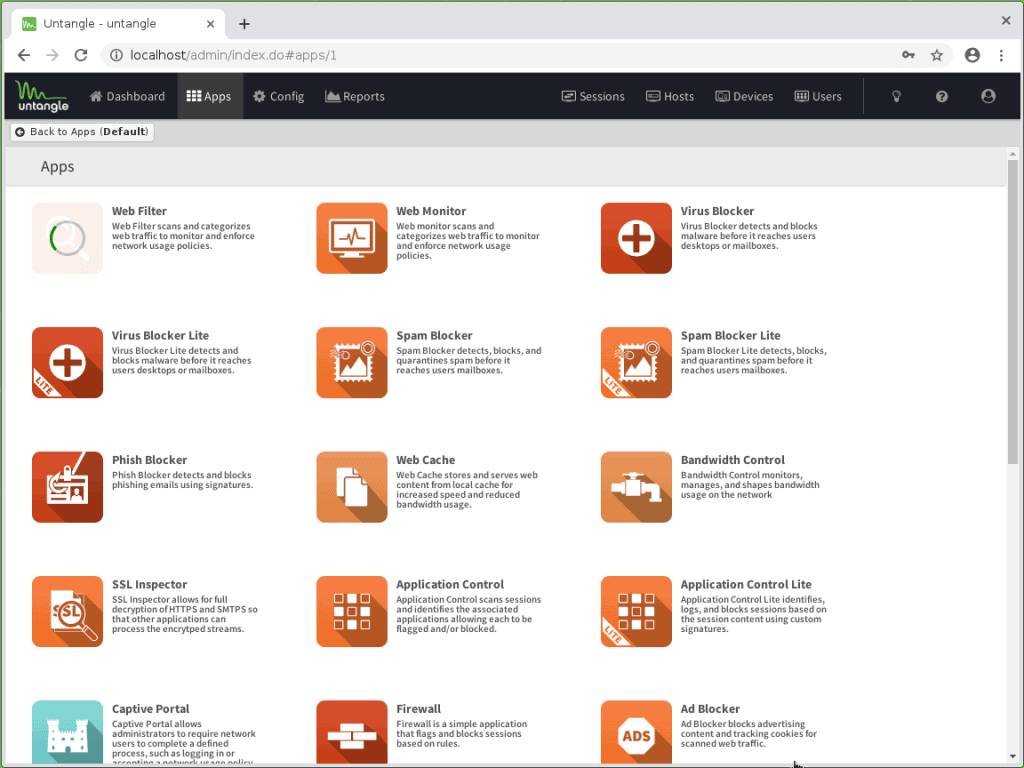Click the Application Control Lite title
The width and height of the screenshot is (1024, 768).
(x=746, y=584)
